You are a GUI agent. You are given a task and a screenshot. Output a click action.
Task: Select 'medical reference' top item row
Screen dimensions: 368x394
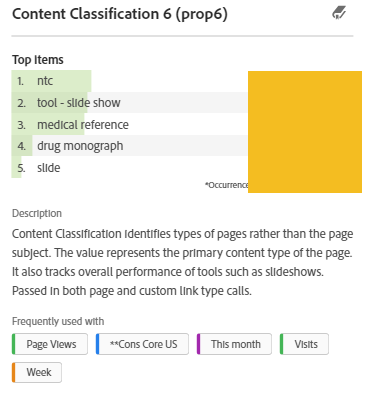130,124
